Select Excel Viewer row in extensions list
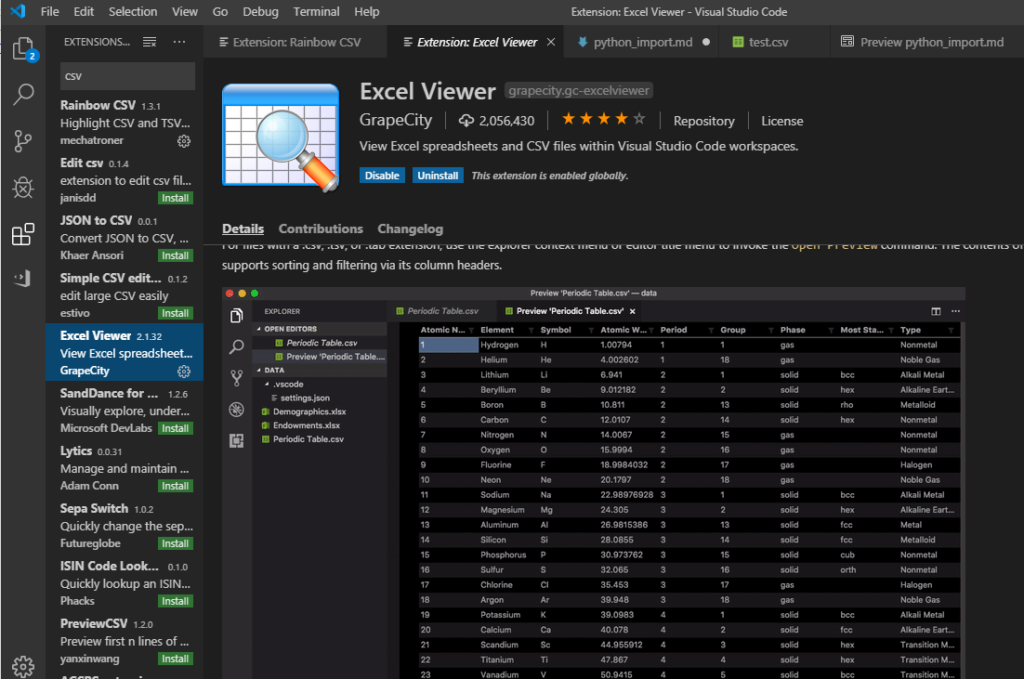The height and width of the screenshot is (679, 1024). 125,353
